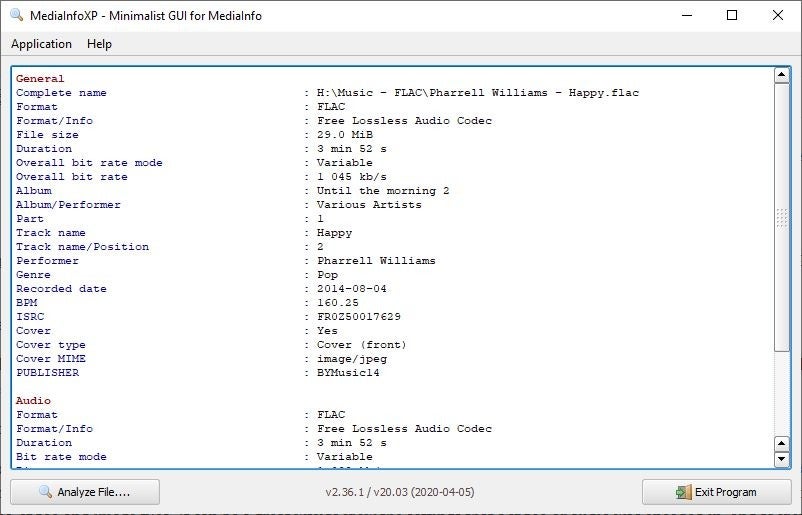802x515 pixels.
Task: Open the Application menu
Action: 41,44
